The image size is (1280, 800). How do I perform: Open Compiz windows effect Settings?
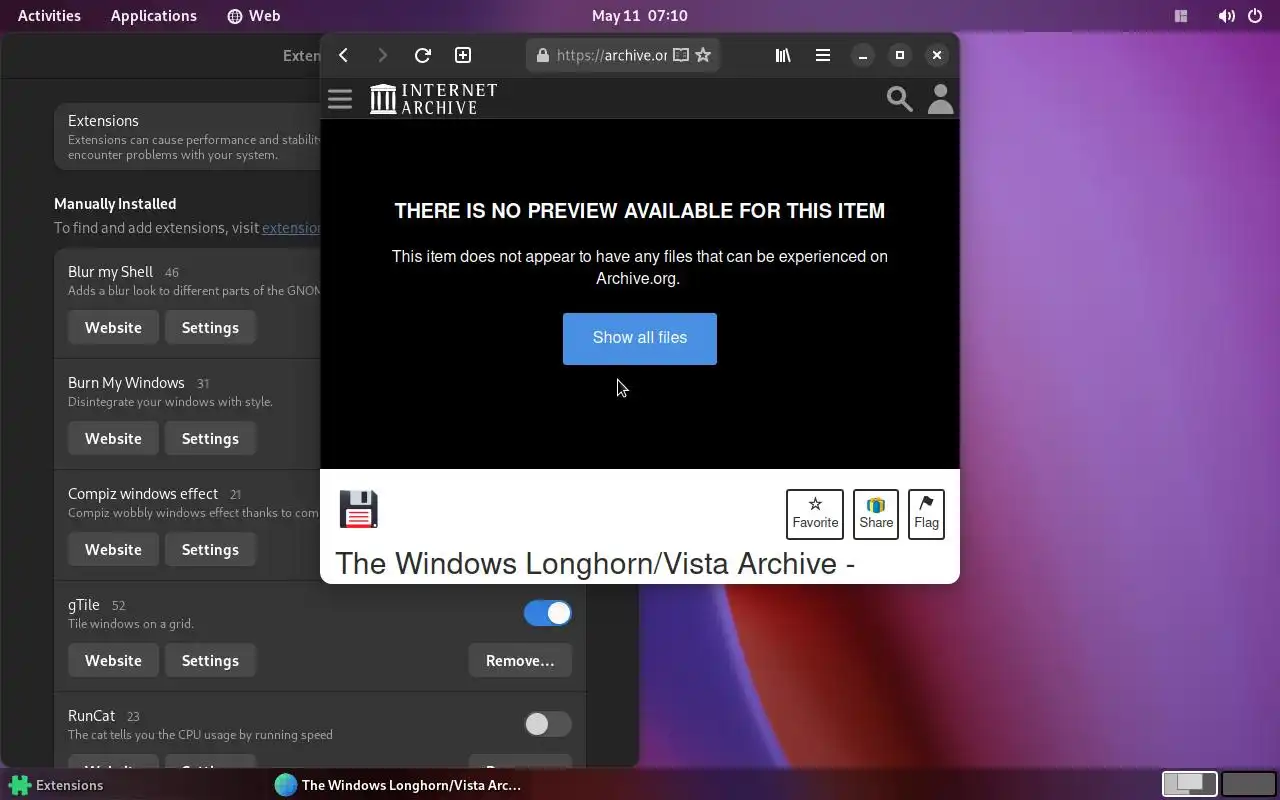(x=210, y=550)
